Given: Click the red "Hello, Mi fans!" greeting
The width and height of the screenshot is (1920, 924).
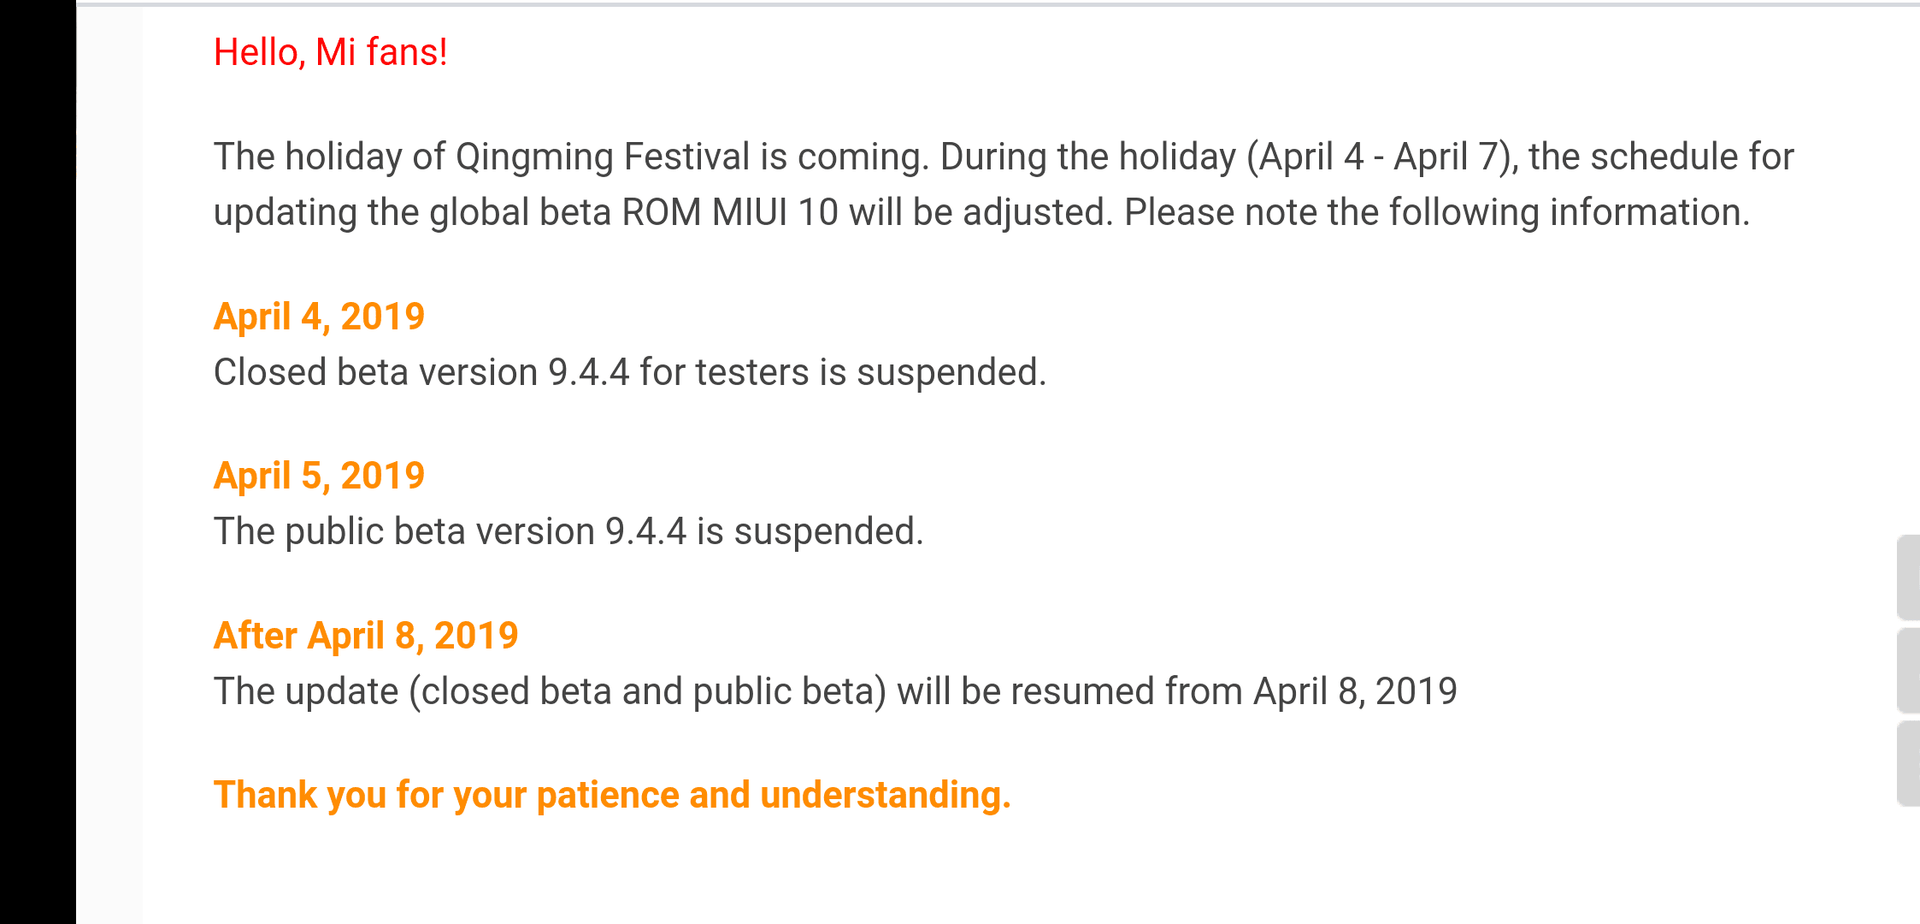Looking at the screenshot, I should click(330, 52).
